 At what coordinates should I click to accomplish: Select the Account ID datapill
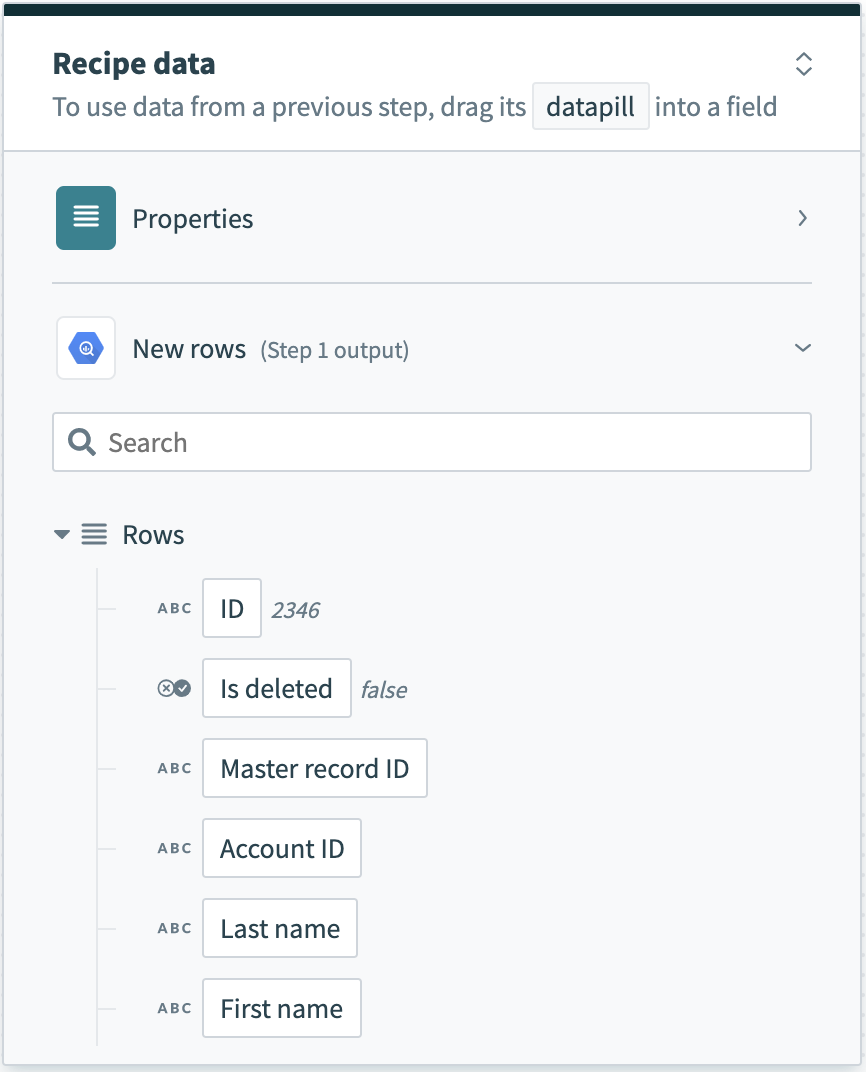click(281, 848)
